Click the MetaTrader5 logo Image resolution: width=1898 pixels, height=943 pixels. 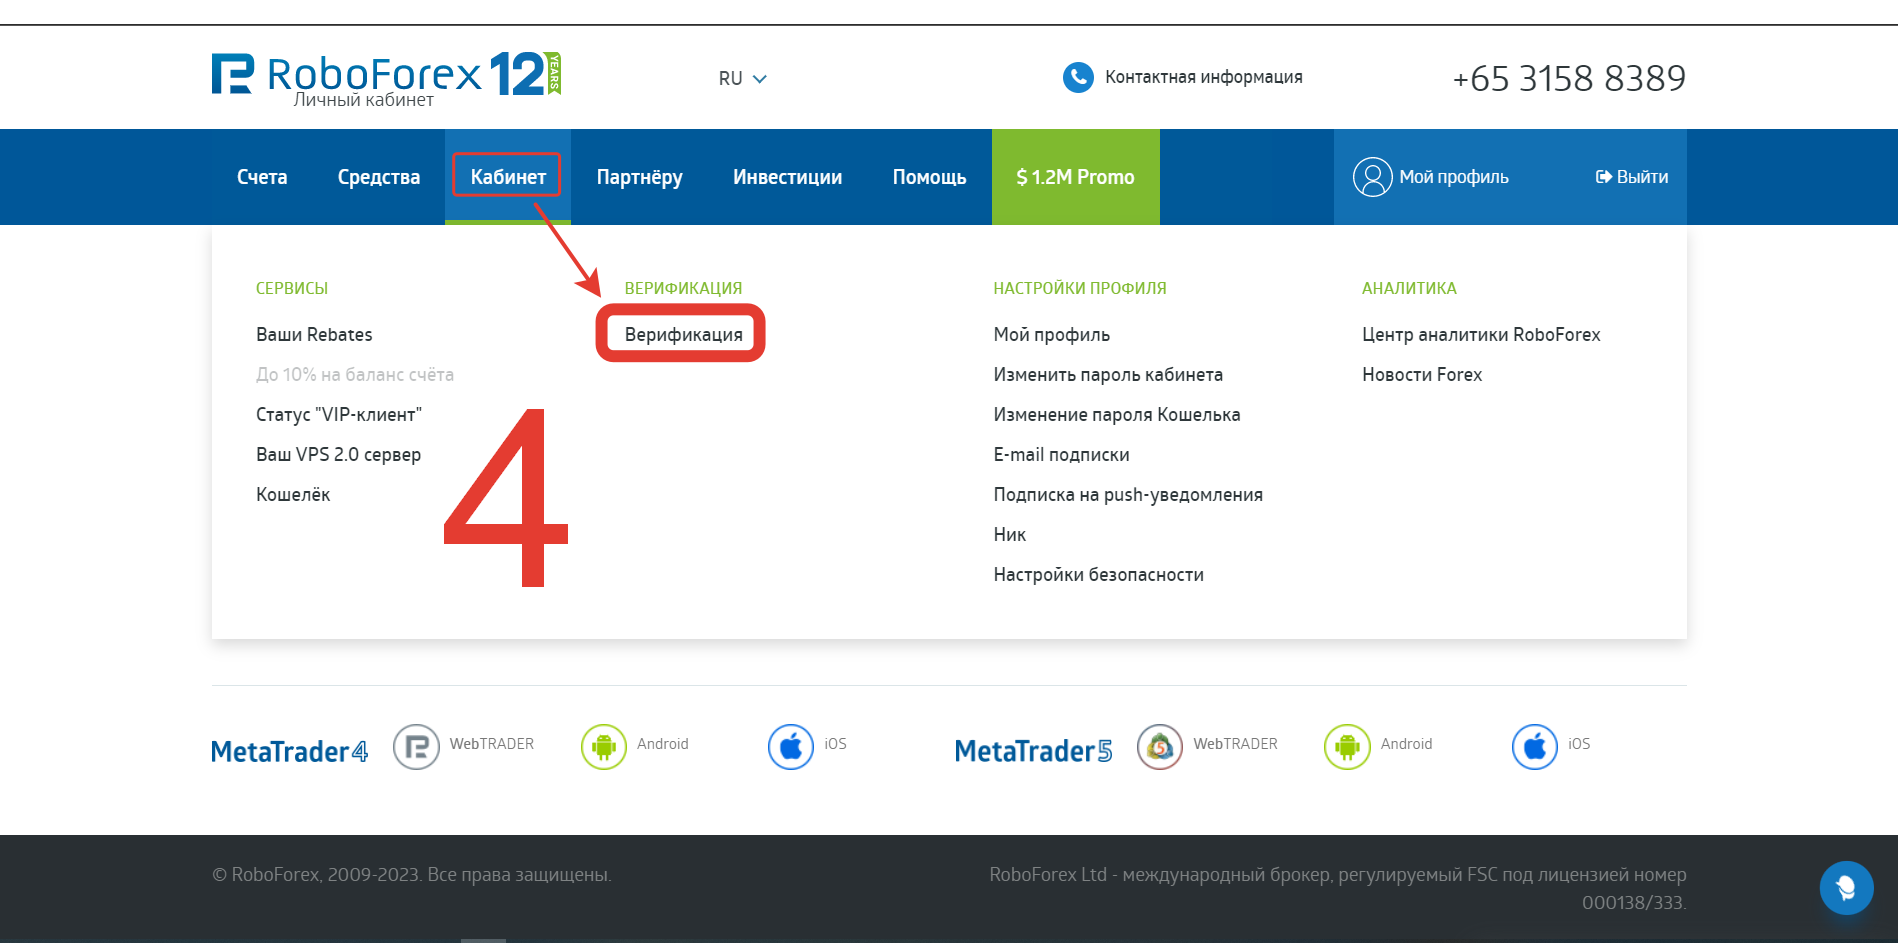(x=1033, y=751)
